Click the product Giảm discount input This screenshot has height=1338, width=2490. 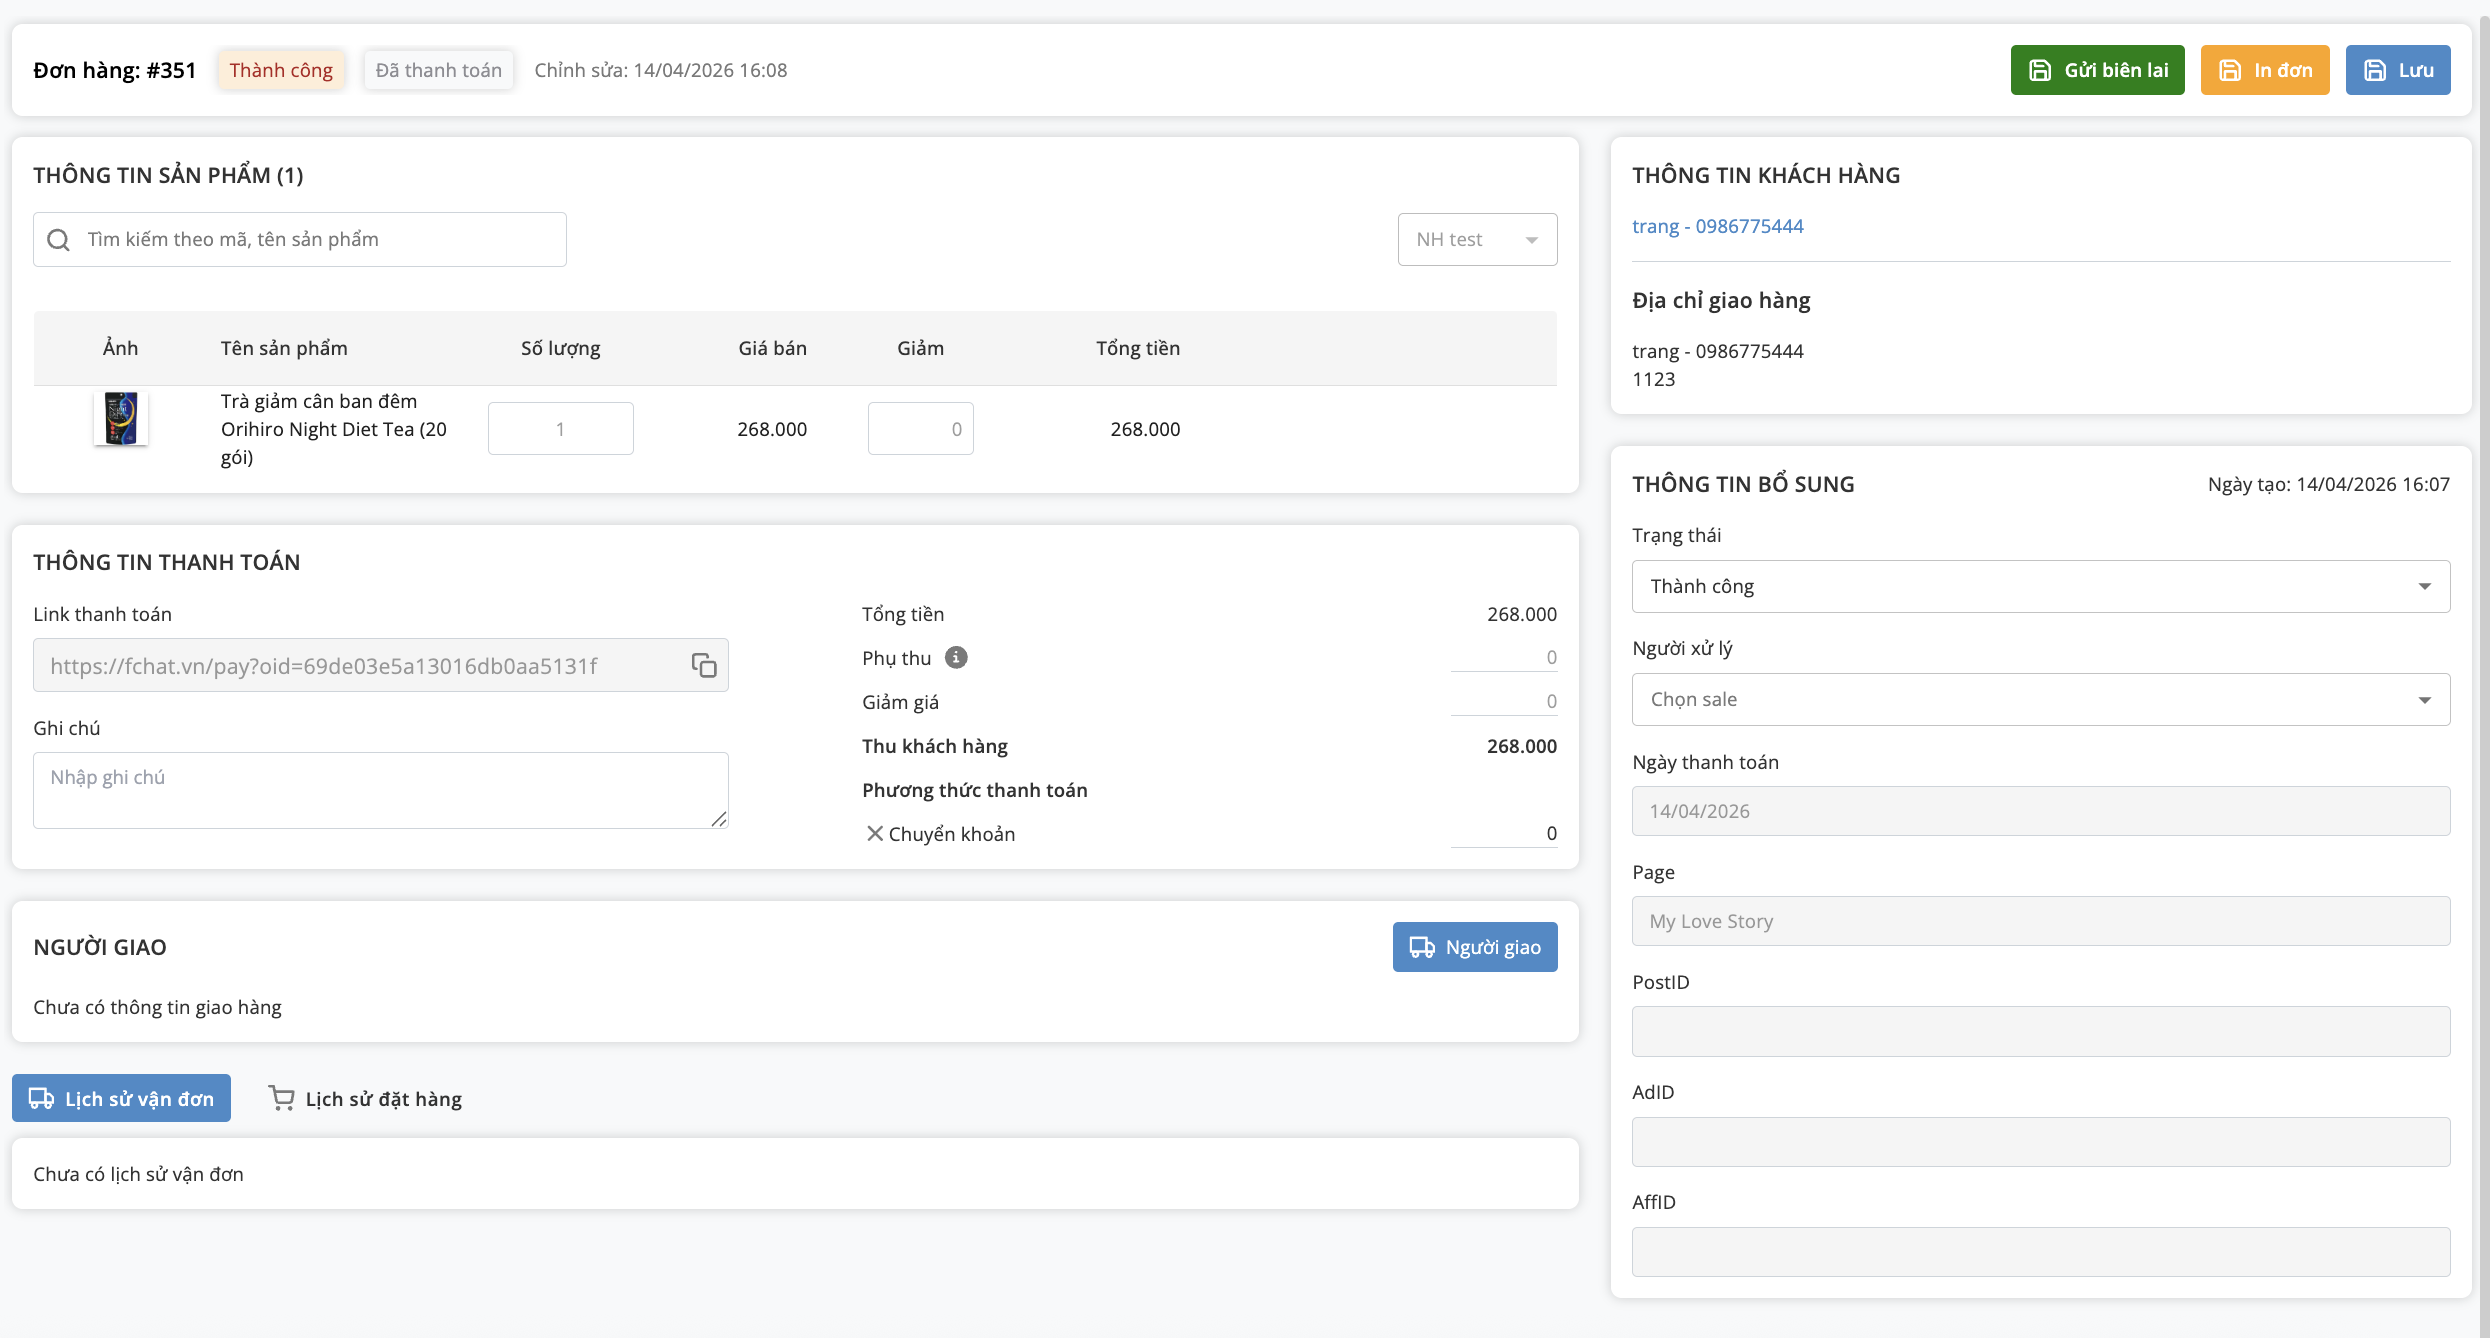(920, 428)
